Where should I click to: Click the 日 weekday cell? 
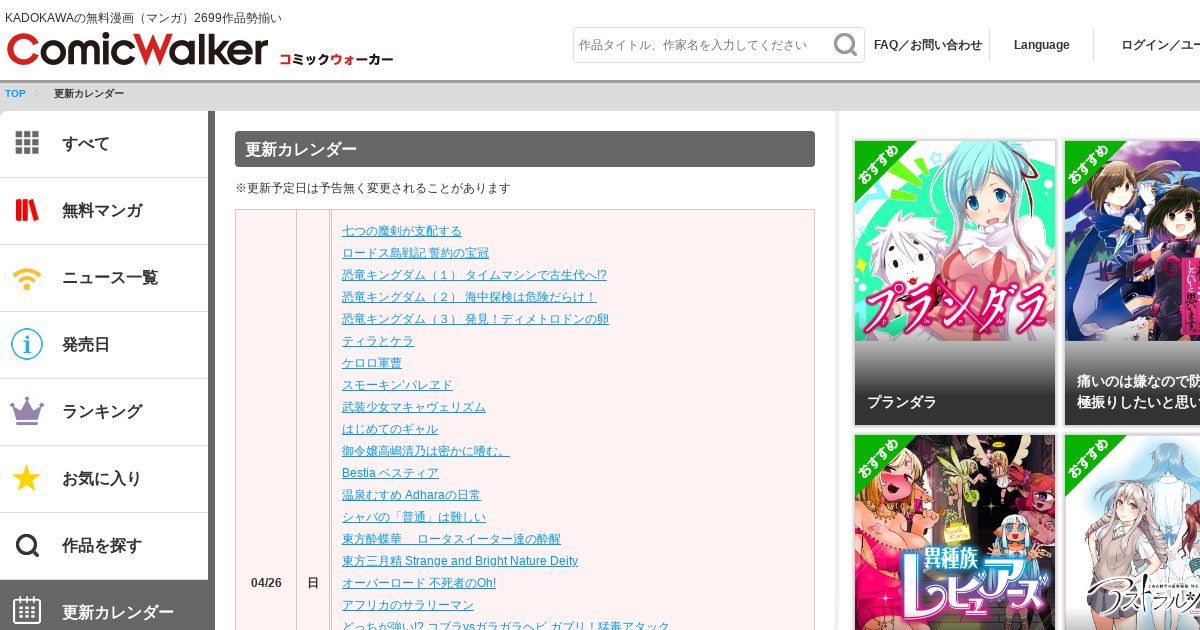click(313, 583)
